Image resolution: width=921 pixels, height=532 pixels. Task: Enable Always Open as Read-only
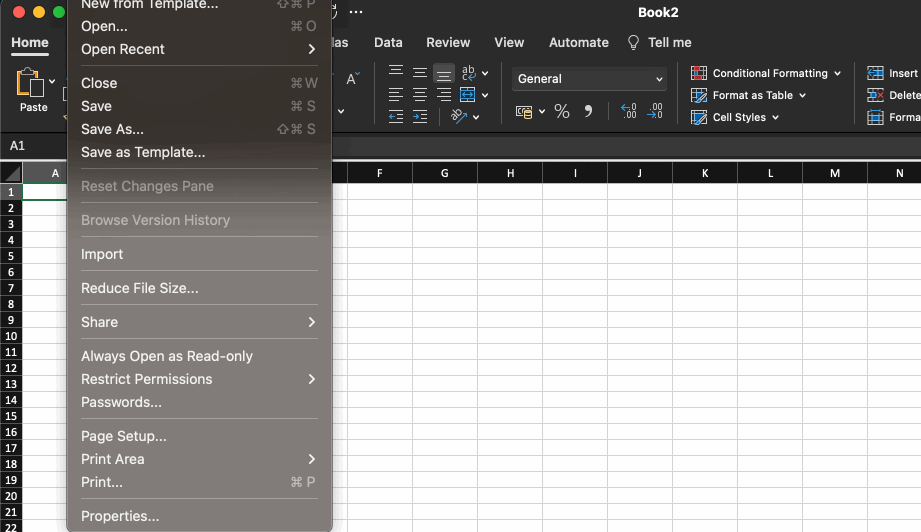167,356
